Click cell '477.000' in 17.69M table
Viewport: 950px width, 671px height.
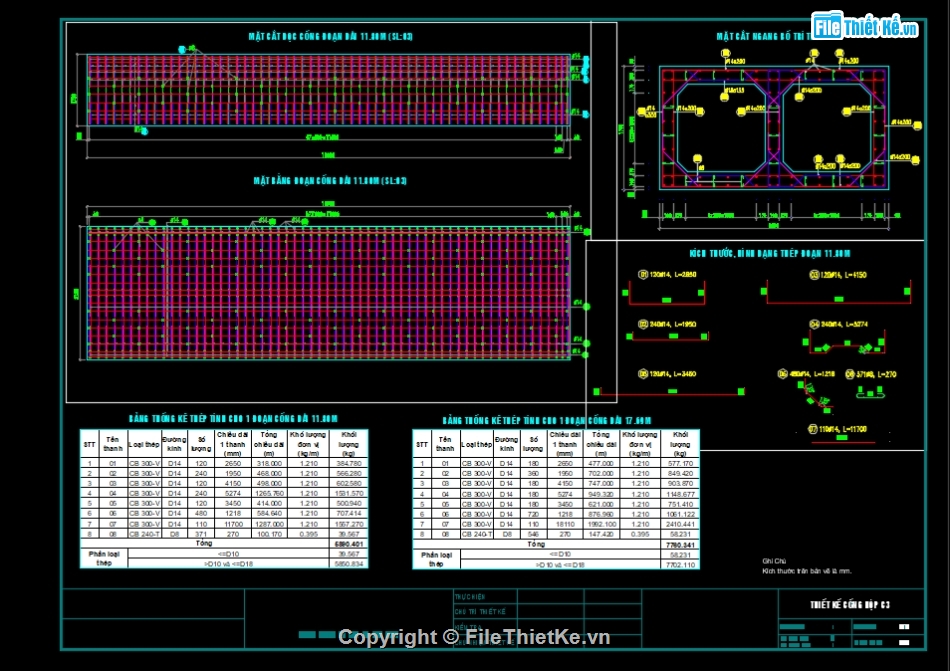[x=602, y=464]
